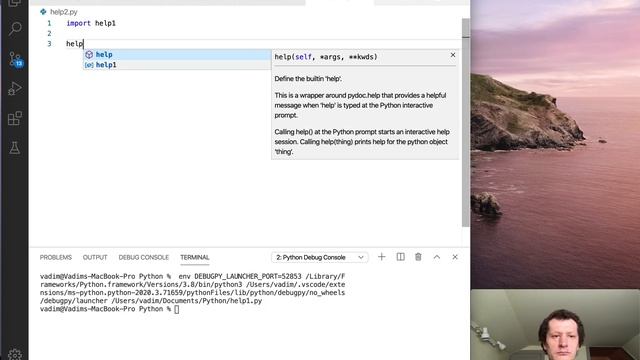Open the Search view in activity bar
This screenshot has width=640, height=360.
coord(15,29)
